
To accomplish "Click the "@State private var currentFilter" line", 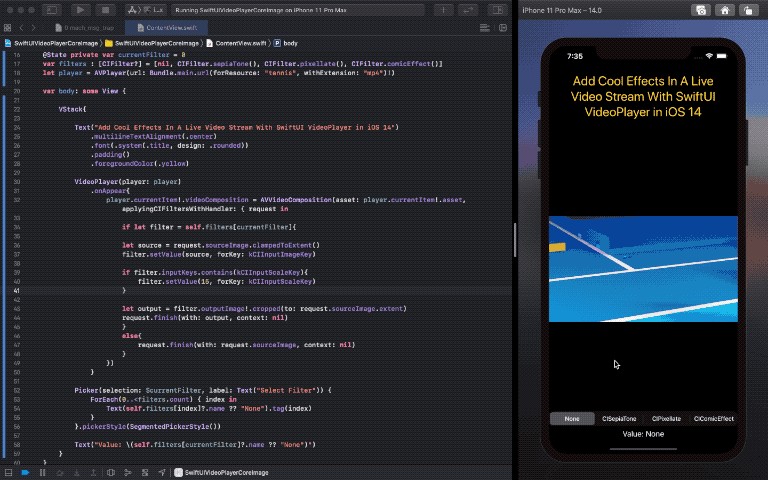I will 114,55.
